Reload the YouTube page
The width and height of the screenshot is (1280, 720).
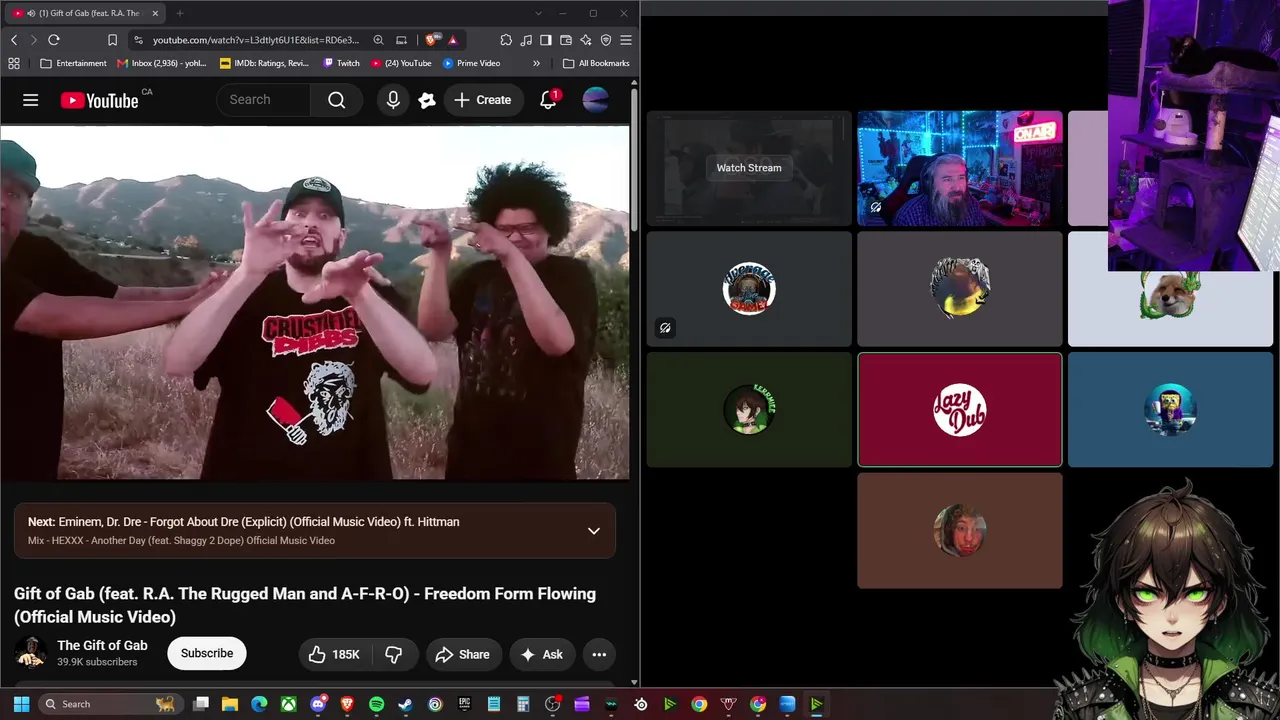pyautogui.click(x=54, y=40)
